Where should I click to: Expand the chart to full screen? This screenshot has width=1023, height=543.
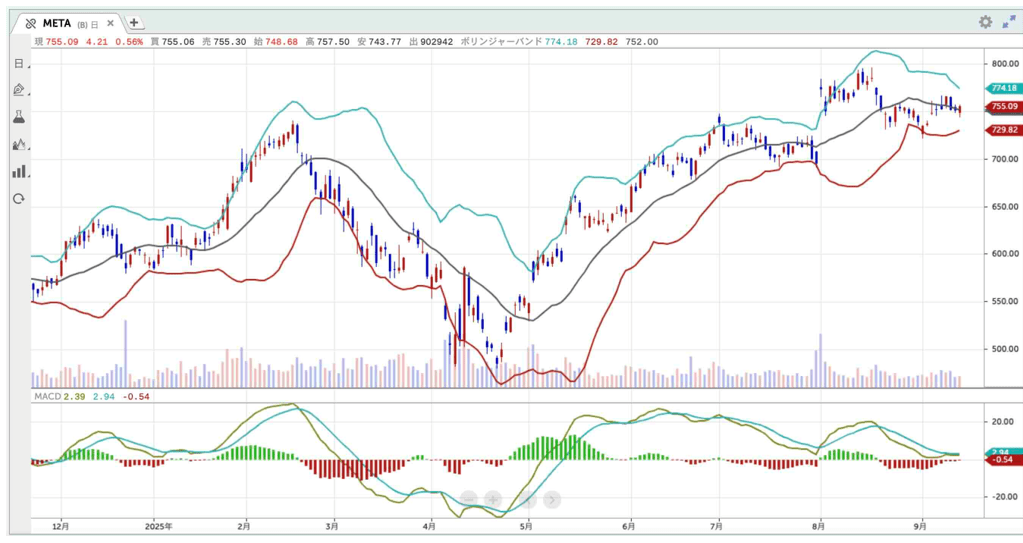pyautogui.click(x=1009, y=22)
